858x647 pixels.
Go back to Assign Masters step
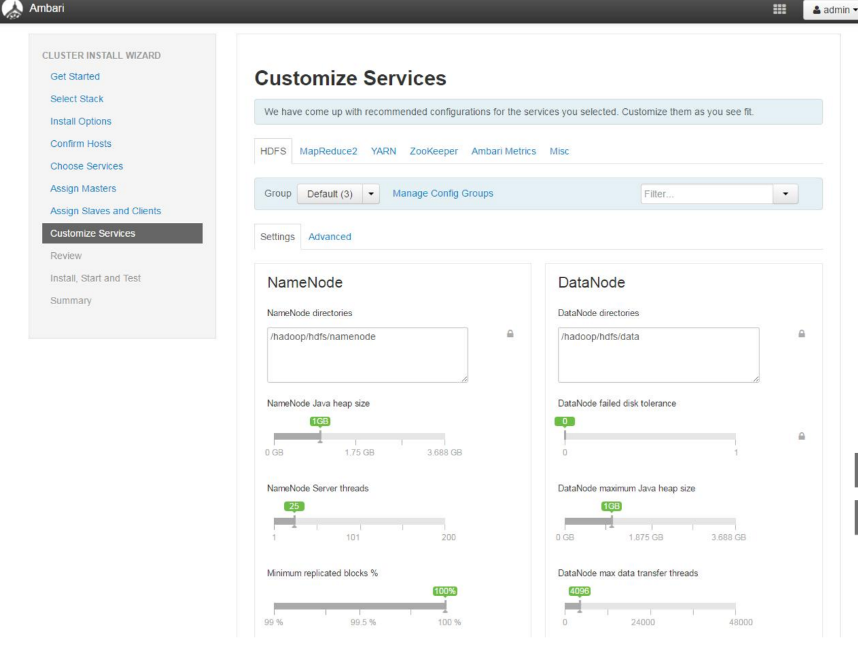83,188
